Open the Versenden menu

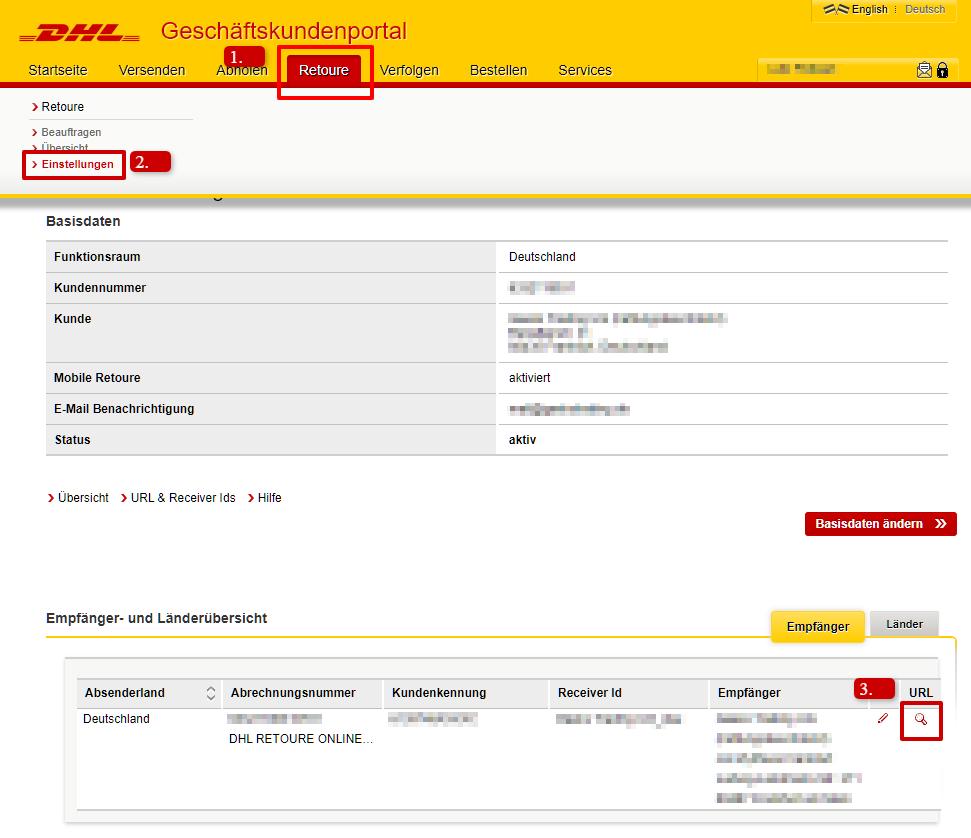[152, 70]
